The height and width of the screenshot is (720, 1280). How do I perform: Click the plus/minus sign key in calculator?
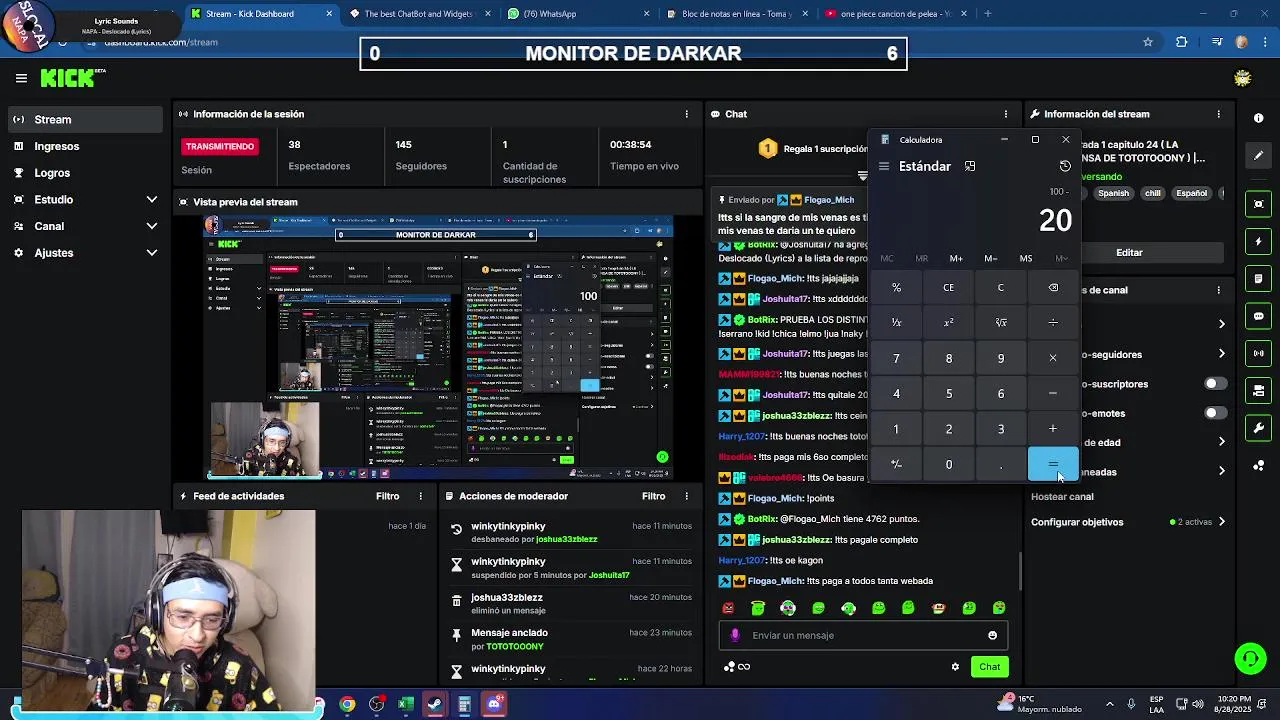coord(896,464)
